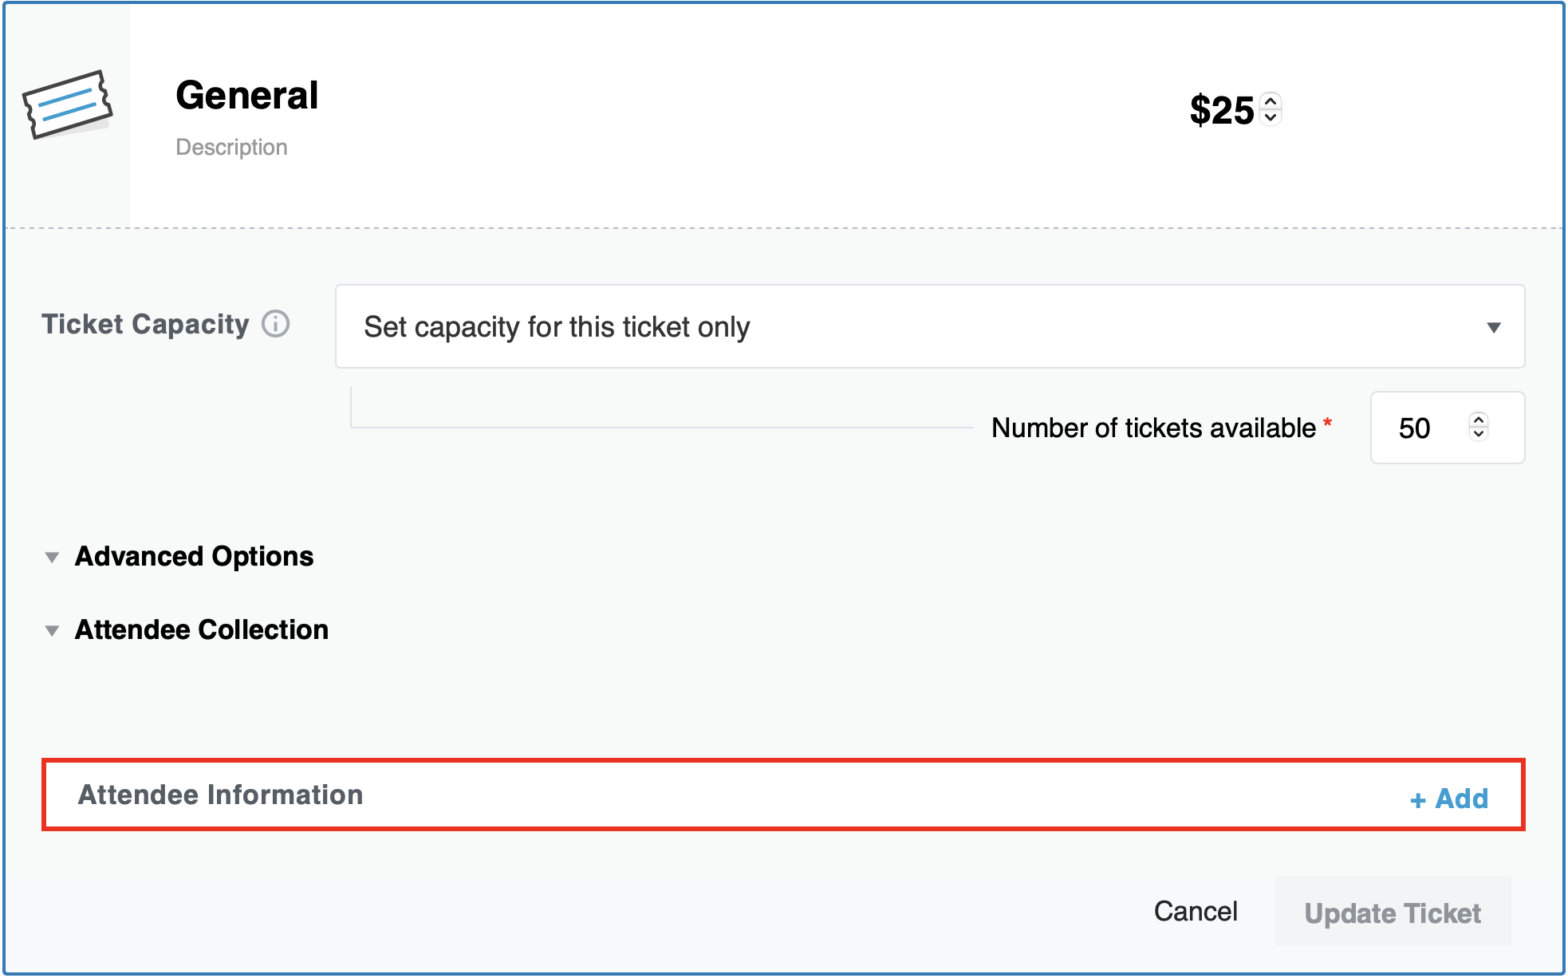Click the Description placeholder text

point(232,147)
